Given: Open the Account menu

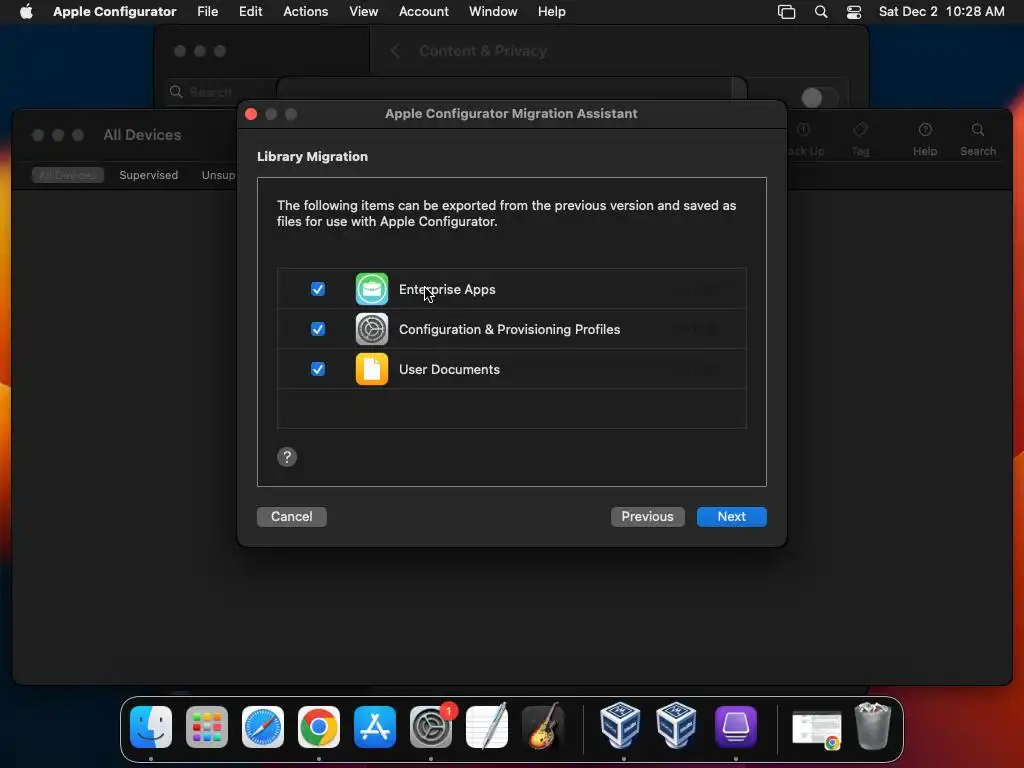Looking at the screenshot, I should [424, 11].
